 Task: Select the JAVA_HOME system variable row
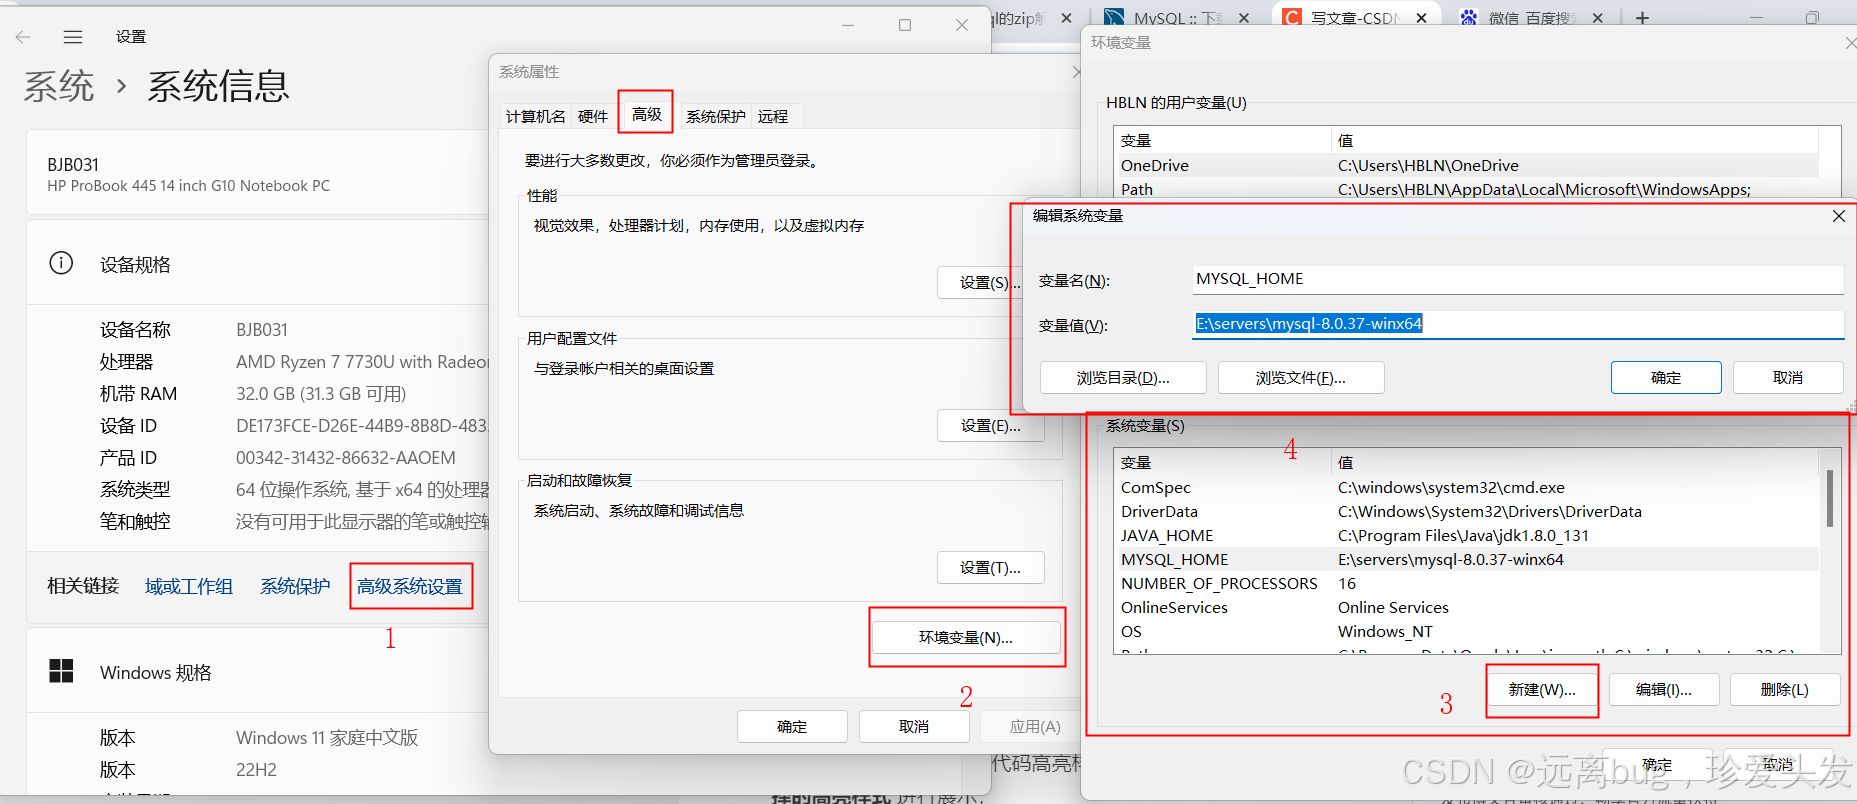click(x=1466, y=536)
